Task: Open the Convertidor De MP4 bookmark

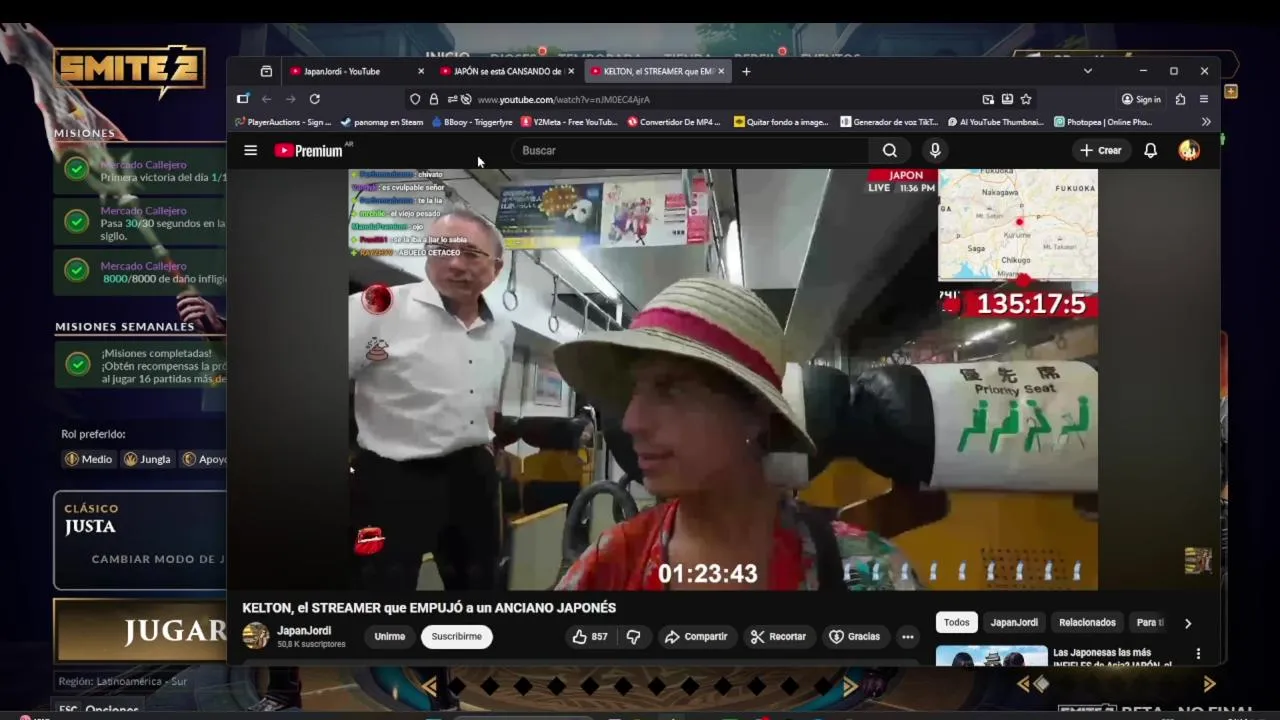Action: click(x=674, y=122)
